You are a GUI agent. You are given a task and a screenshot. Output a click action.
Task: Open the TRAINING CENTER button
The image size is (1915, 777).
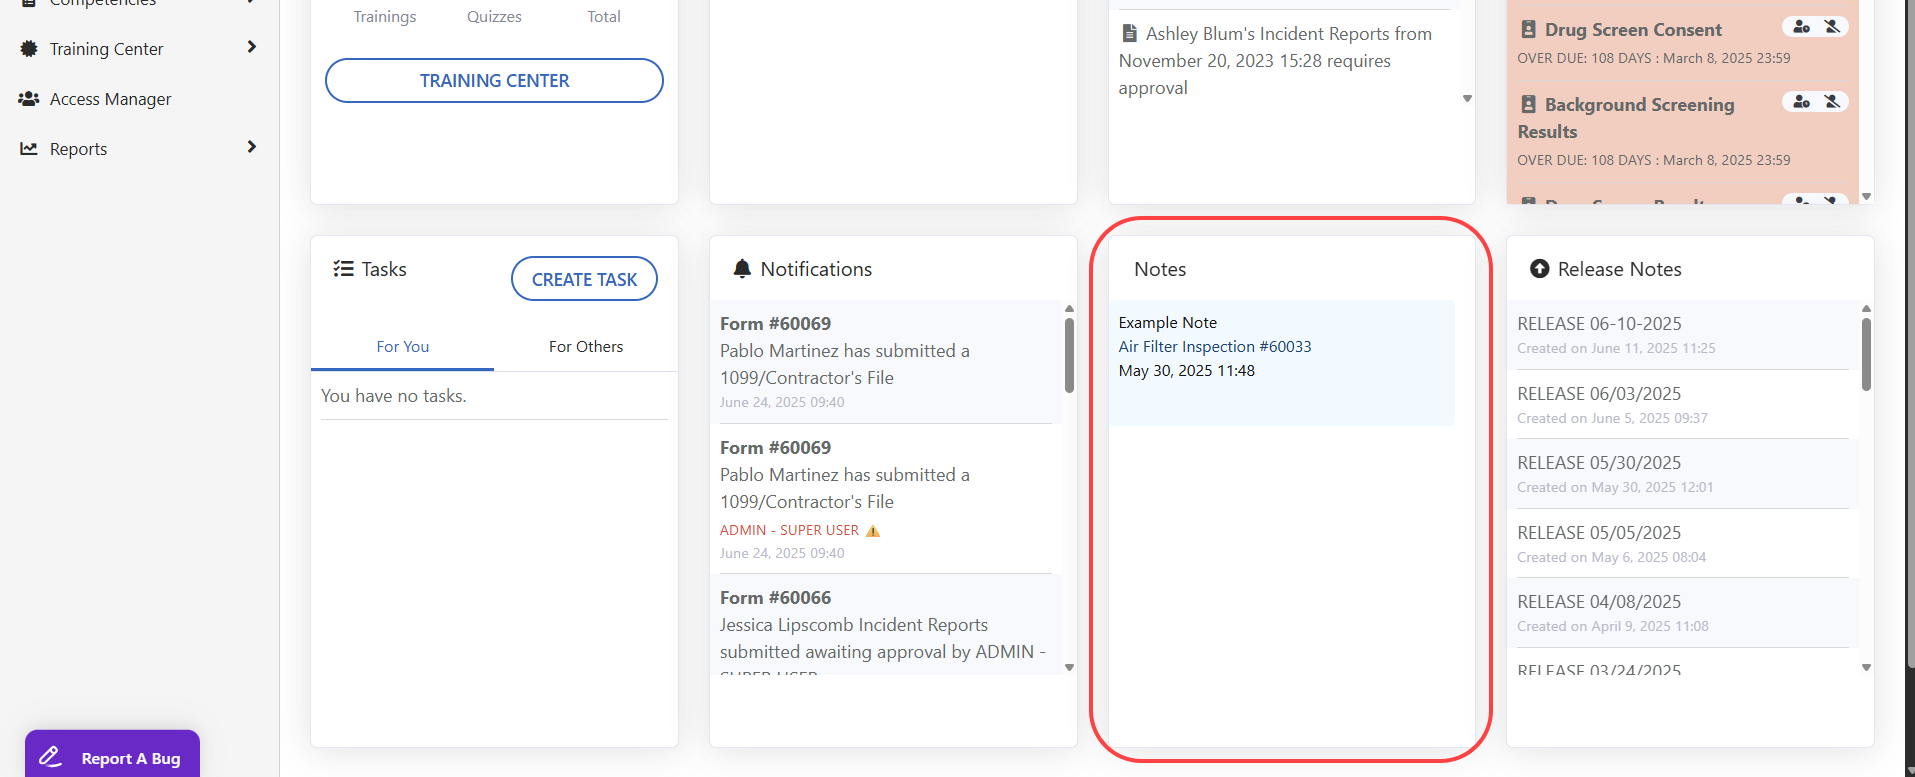[494, 81]
